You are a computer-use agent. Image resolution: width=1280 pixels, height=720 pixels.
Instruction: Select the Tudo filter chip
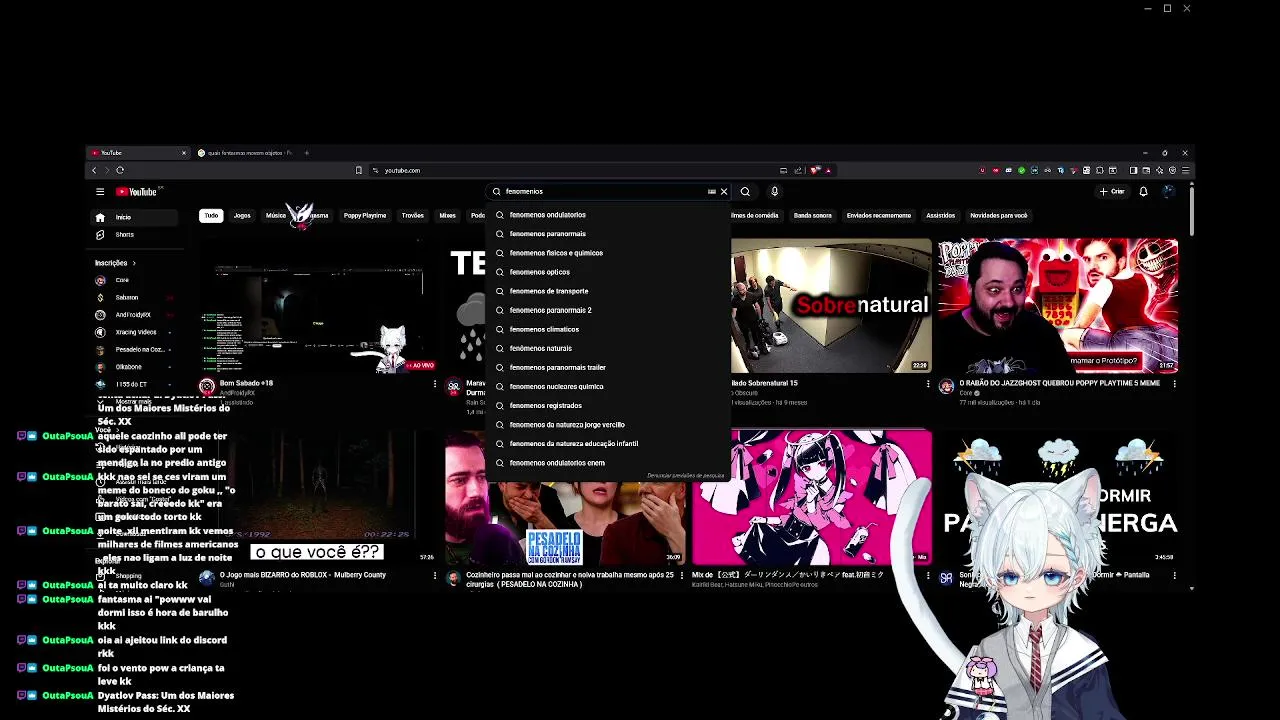point(211,215)
